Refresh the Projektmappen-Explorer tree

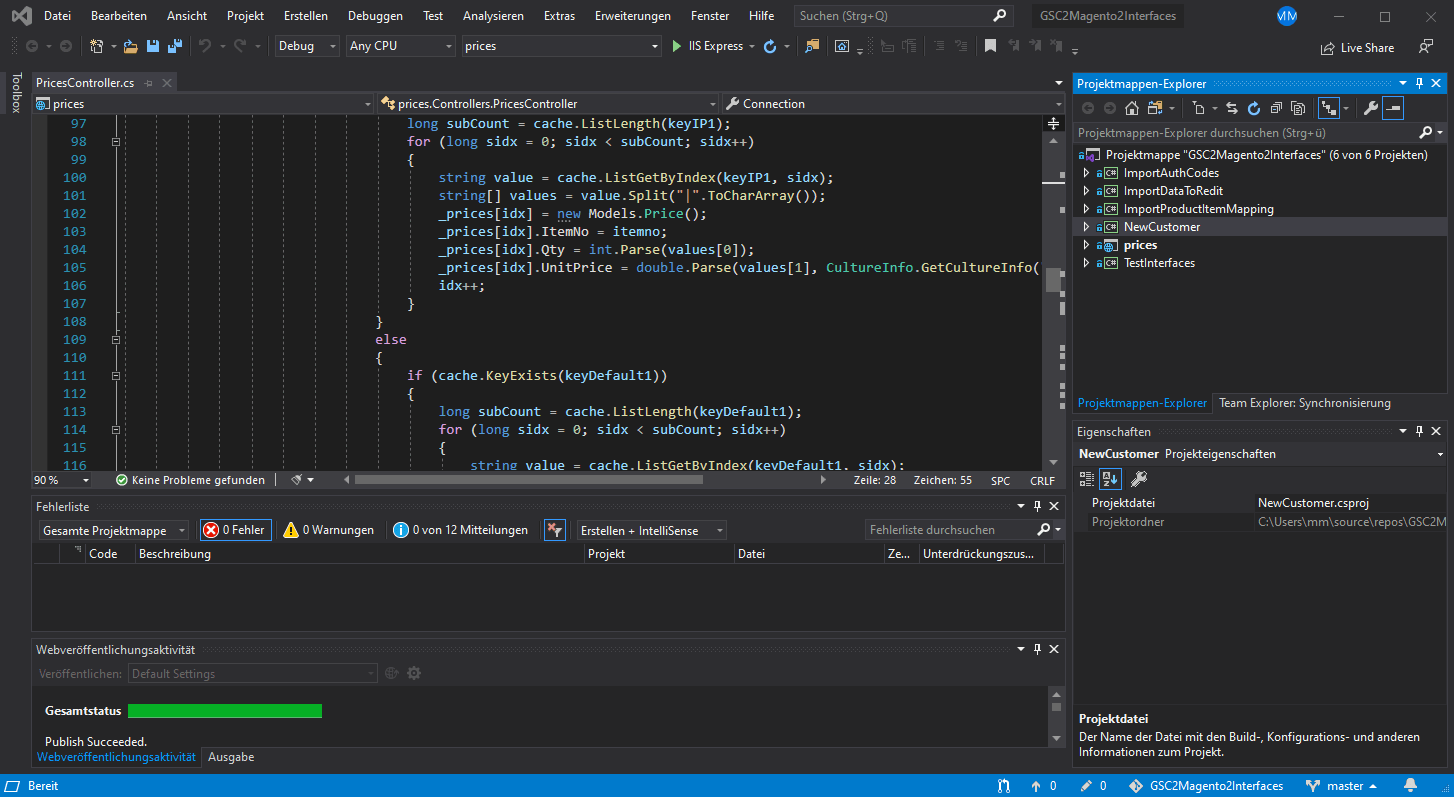pyautogui.click(x=1254, y=108)
